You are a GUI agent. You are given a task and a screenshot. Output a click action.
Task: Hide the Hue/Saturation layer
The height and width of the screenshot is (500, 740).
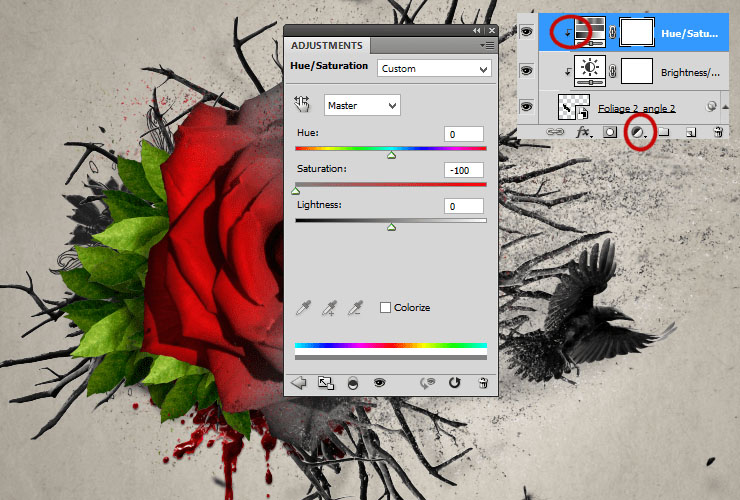coord(526,32)
